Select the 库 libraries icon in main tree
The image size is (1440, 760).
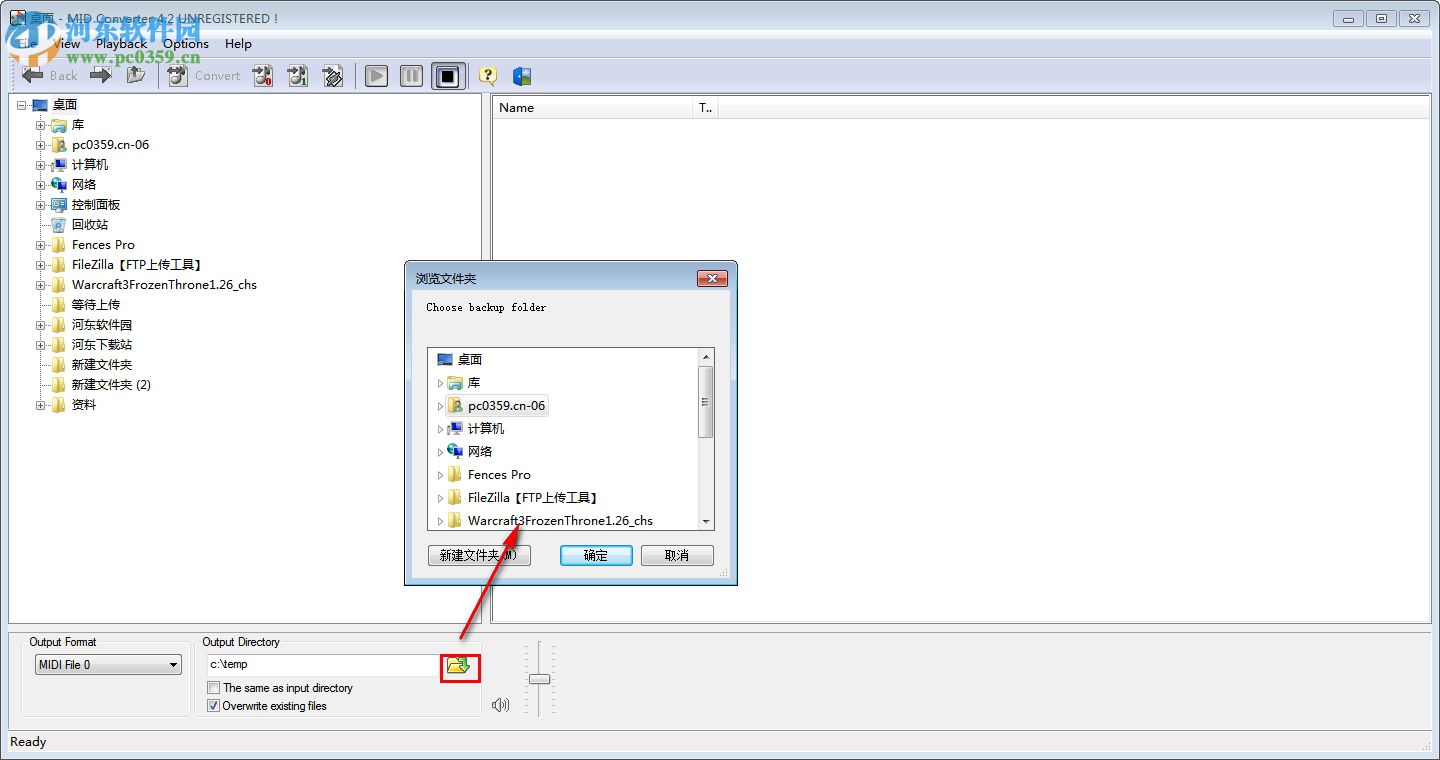coord(59,125)
